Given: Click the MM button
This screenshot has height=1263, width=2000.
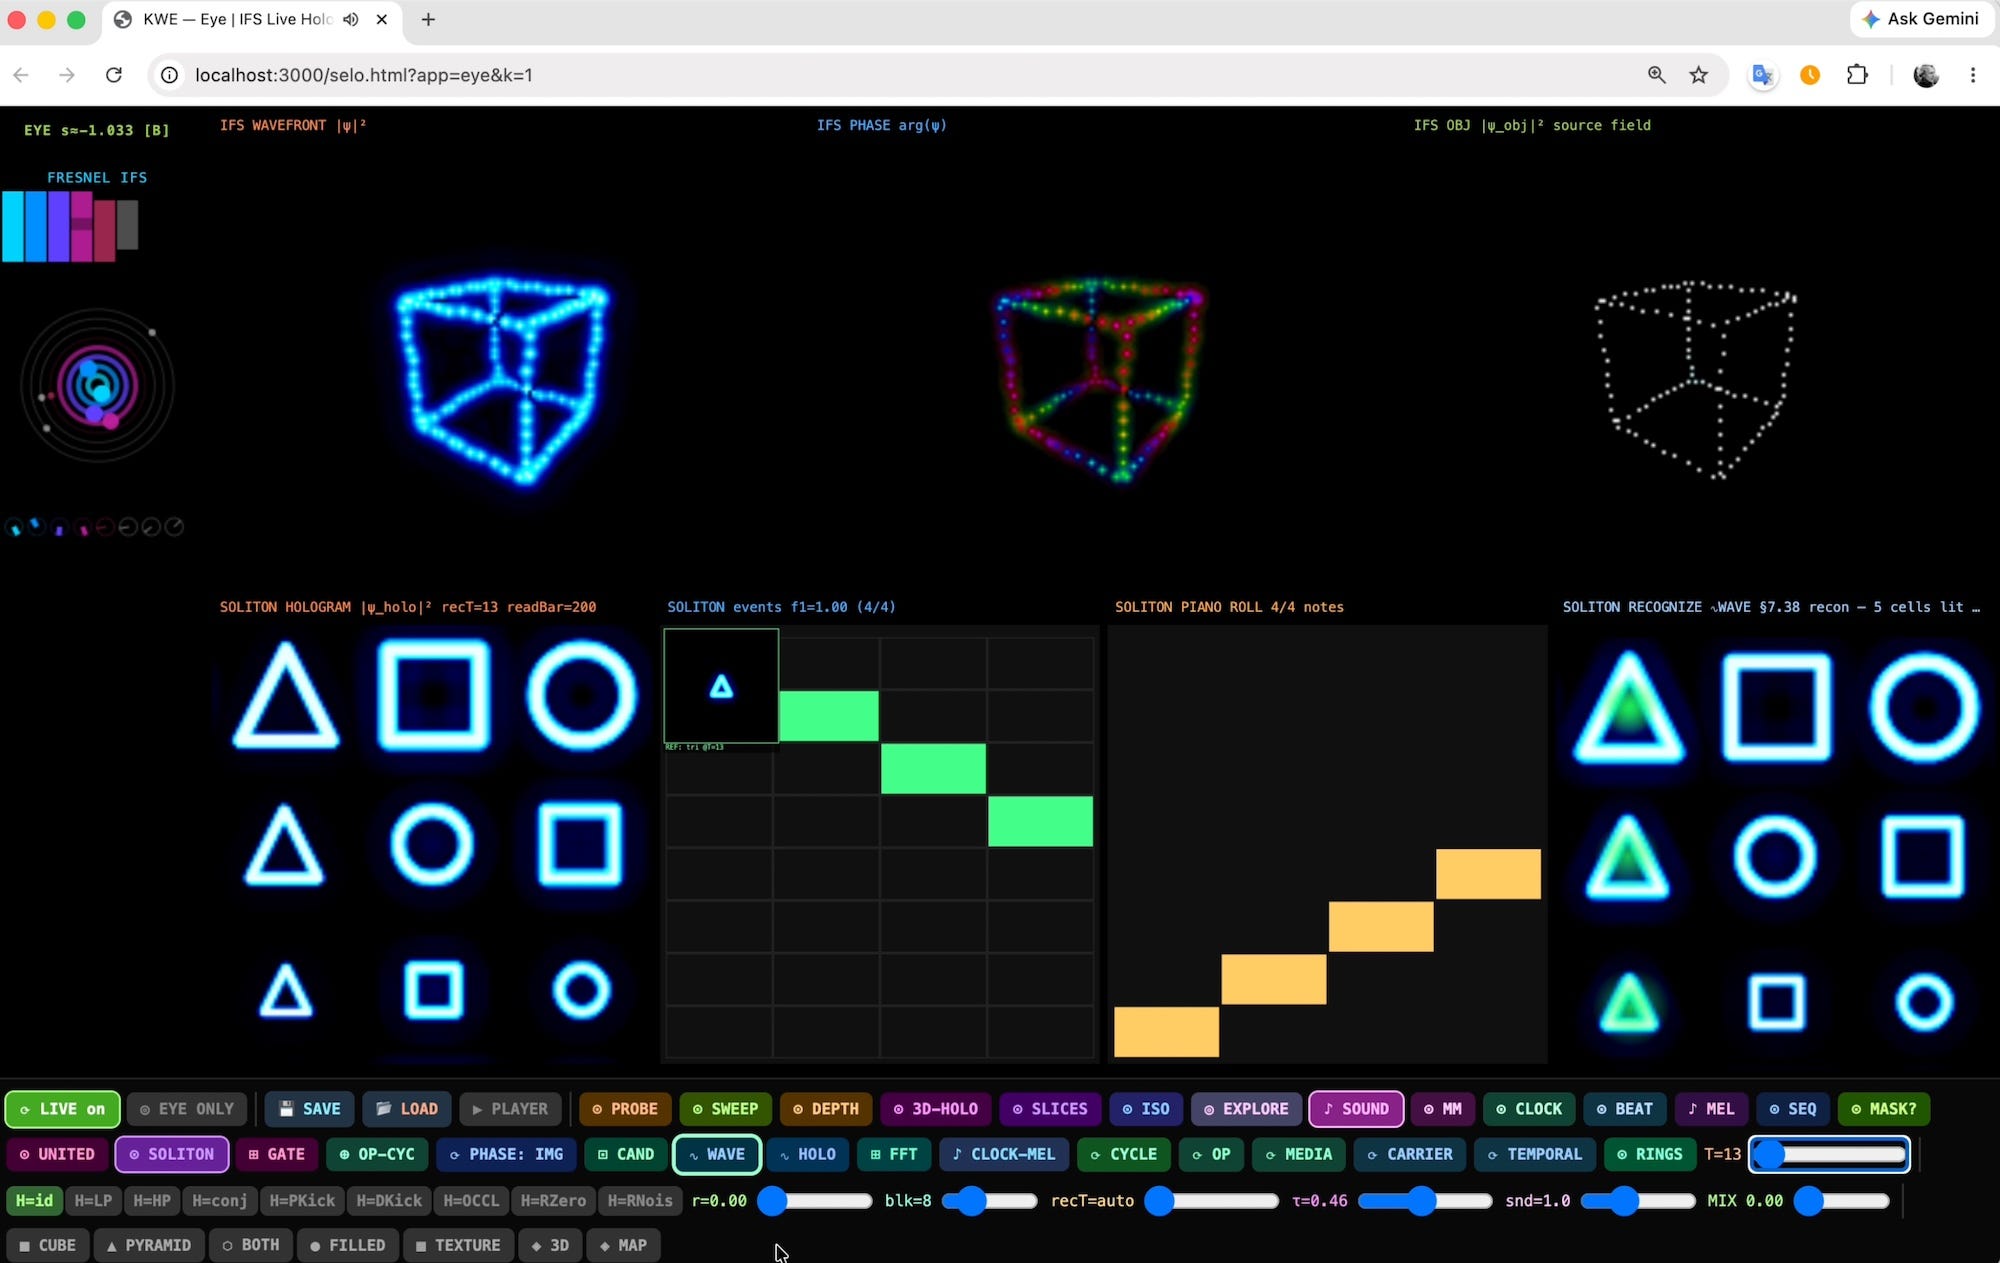Looking at the screenshot, I should (1443, 1109).
